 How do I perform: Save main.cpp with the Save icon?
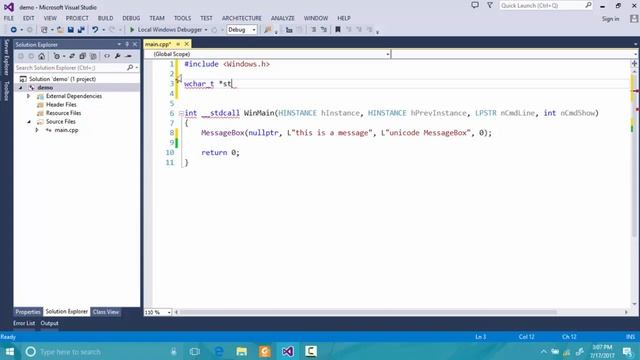point(70,30)
